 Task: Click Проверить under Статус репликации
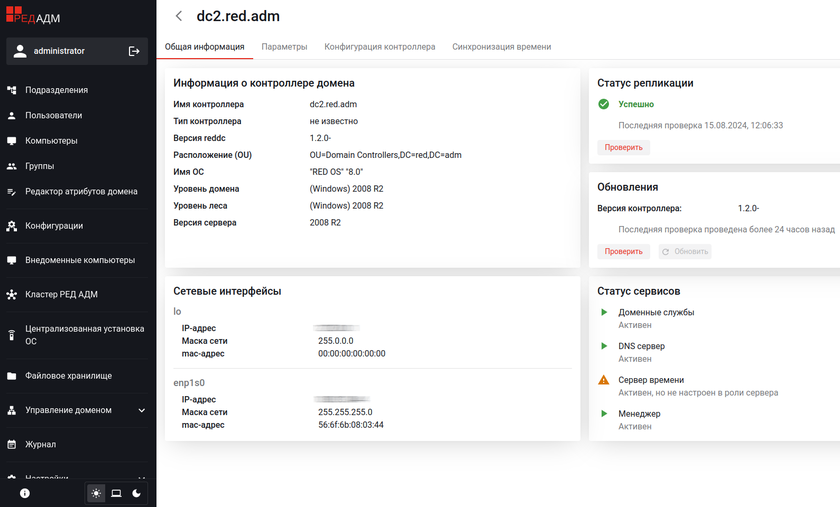(x=623, y=147)
